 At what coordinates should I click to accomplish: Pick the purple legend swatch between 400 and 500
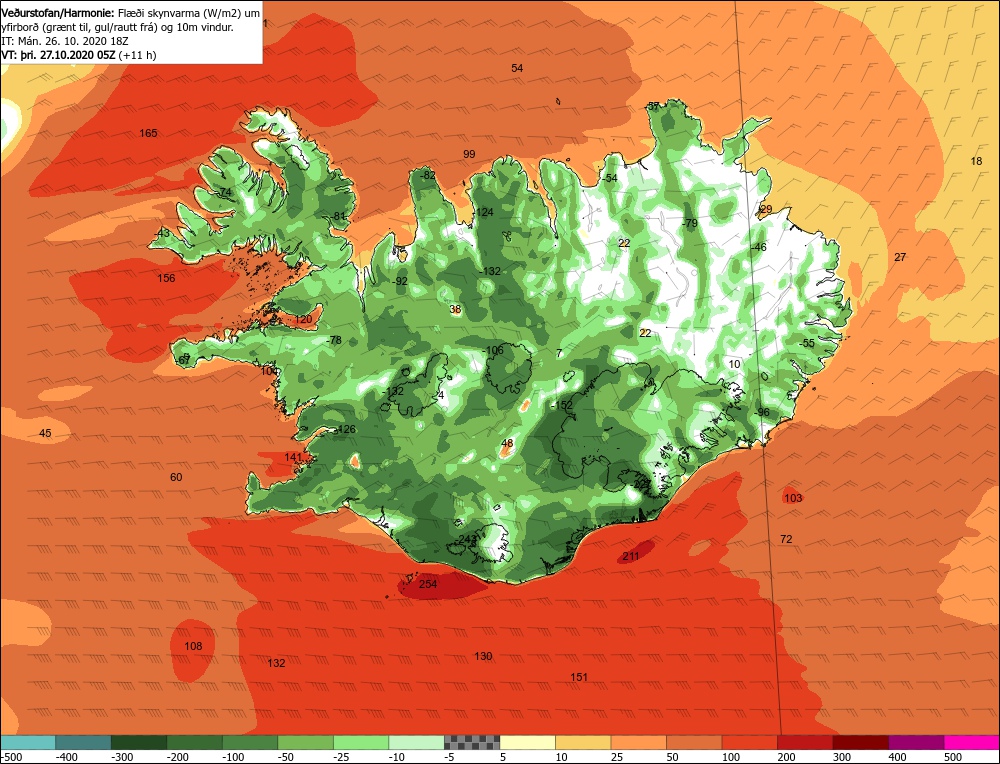click(x=916, y=742)
